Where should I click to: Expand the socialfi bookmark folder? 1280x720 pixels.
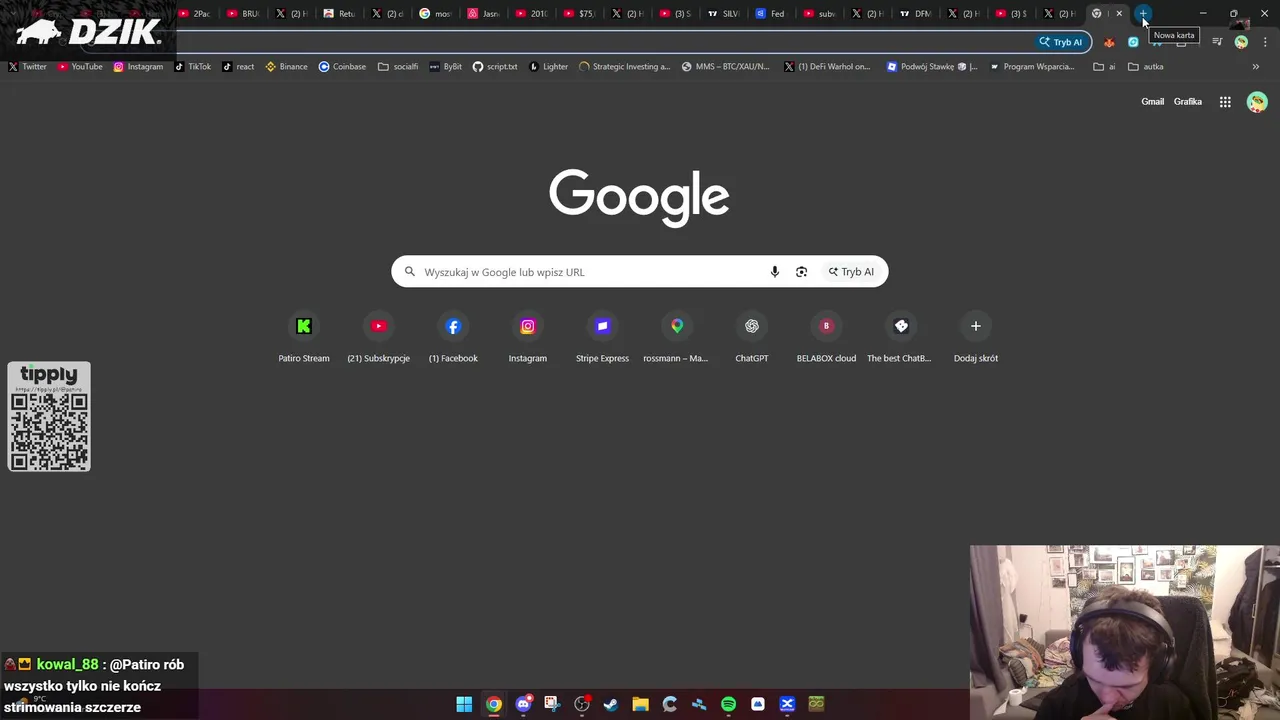(398, 67)
